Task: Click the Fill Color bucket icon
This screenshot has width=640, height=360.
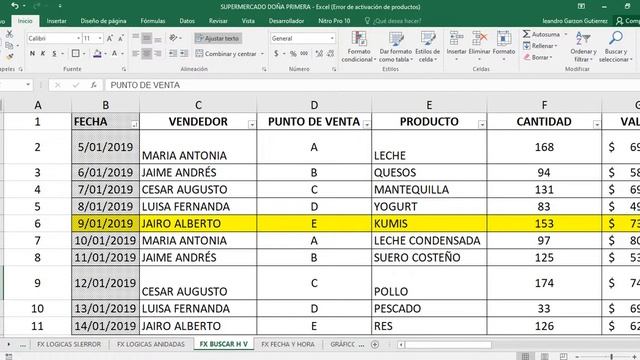Action: (97, 53)
